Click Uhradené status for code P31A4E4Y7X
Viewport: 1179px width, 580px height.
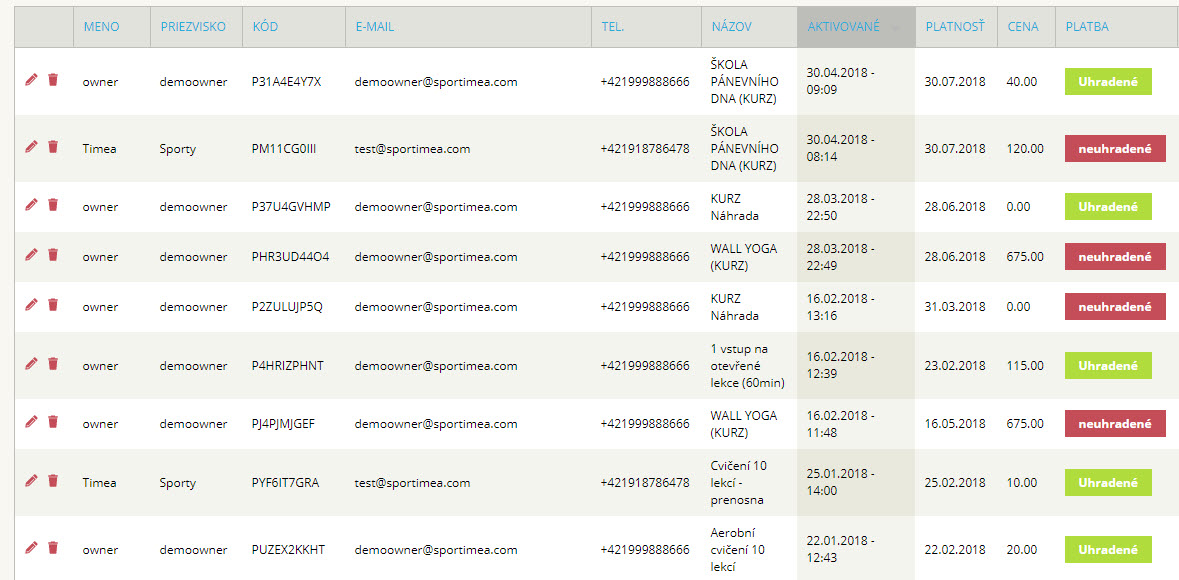pos(1108,82)
